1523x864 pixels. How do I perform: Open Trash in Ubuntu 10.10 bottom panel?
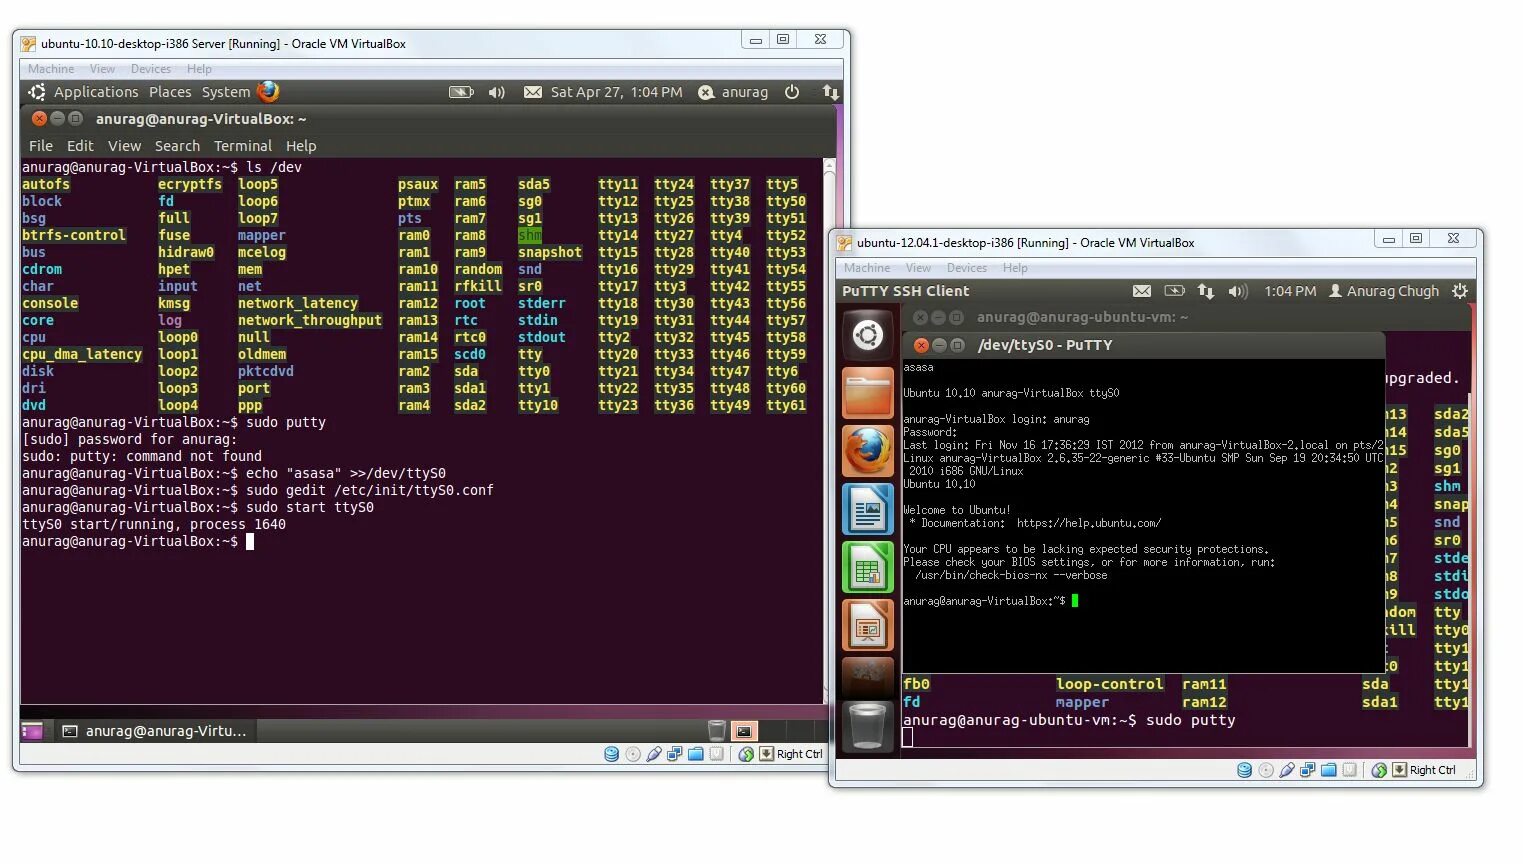pyautogui.click(x=716, y=730)
